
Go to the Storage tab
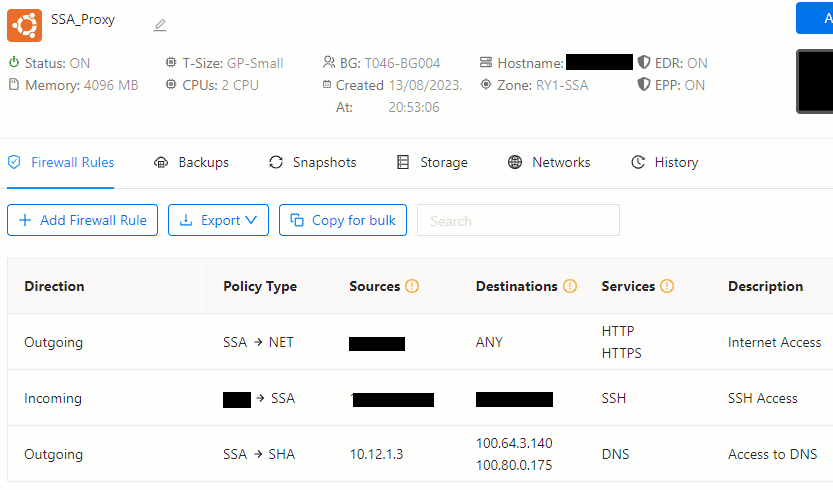coord(432,162)
